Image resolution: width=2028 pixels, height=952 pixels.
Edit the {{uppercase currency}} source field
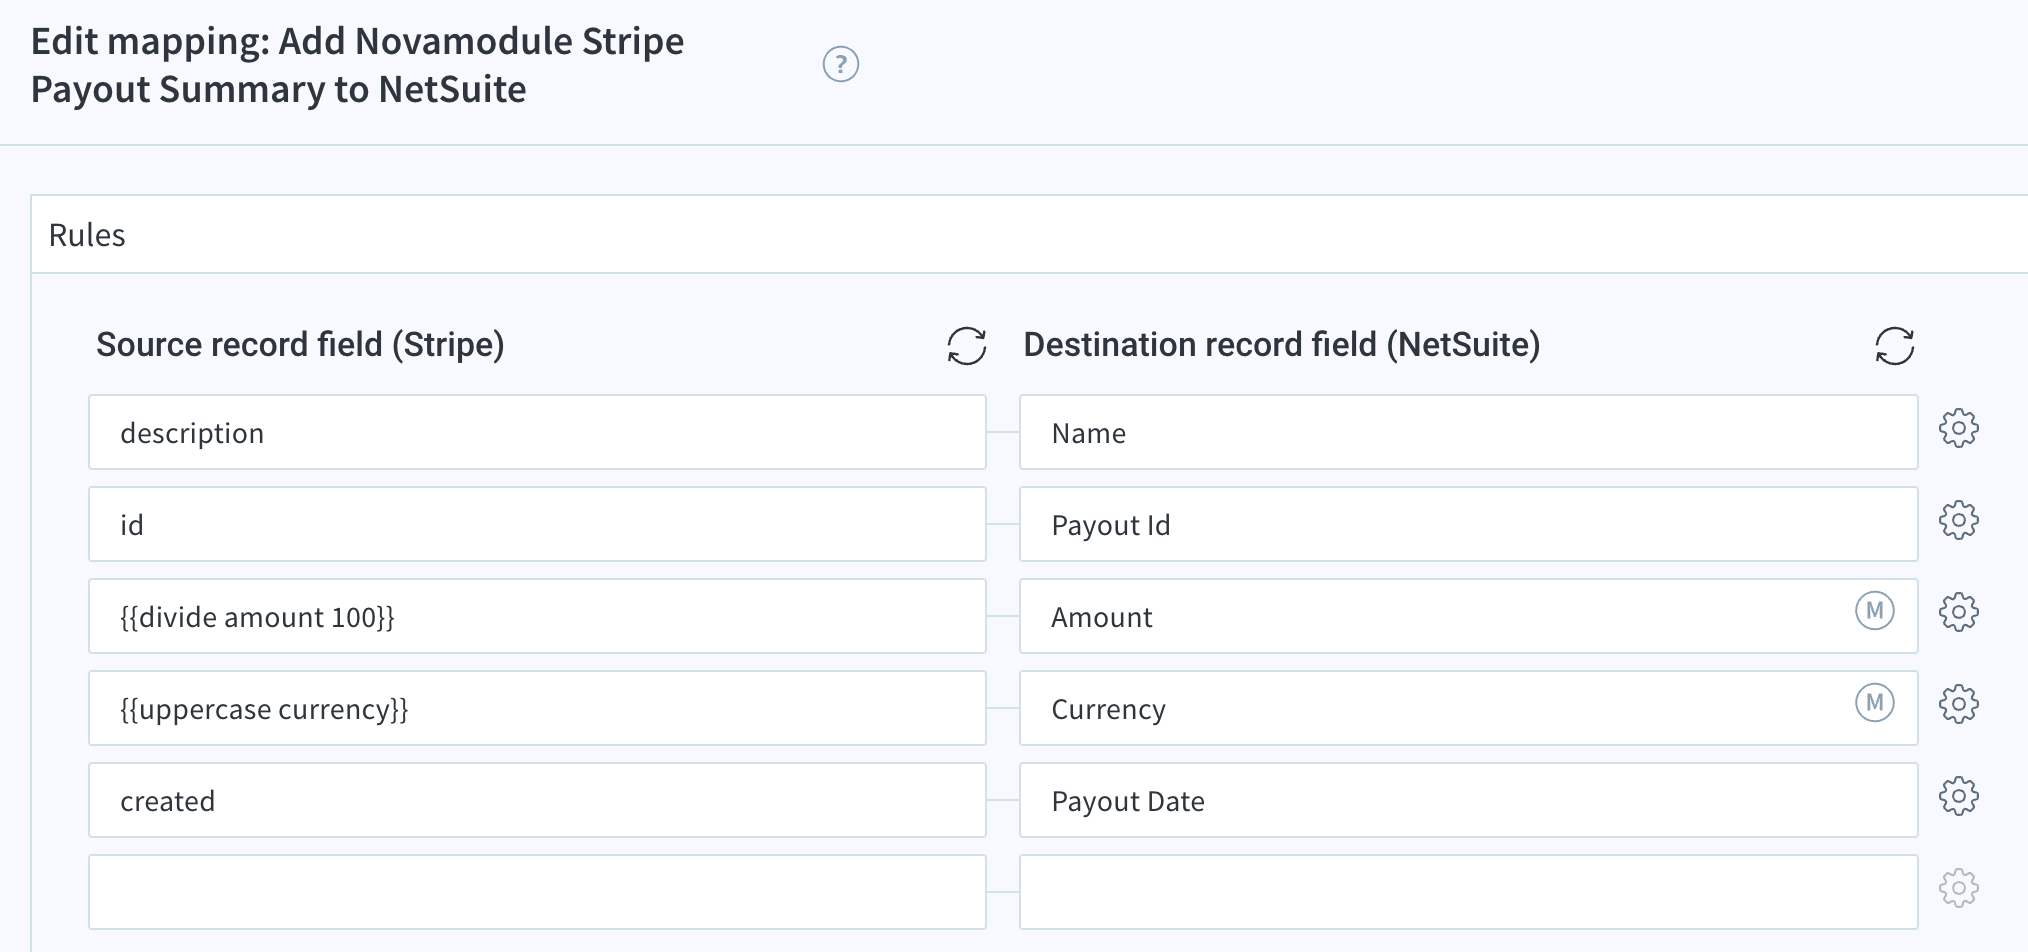[x=537, y=708]
